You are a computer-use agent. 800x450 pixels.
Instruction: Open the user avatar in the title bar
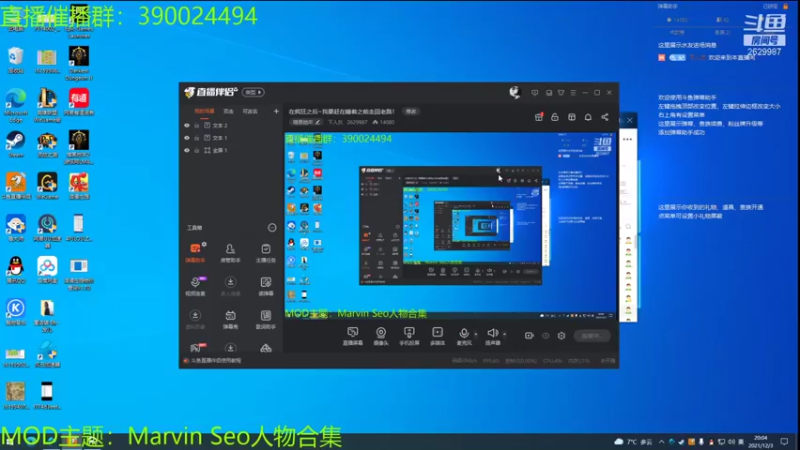click(514, 92)
